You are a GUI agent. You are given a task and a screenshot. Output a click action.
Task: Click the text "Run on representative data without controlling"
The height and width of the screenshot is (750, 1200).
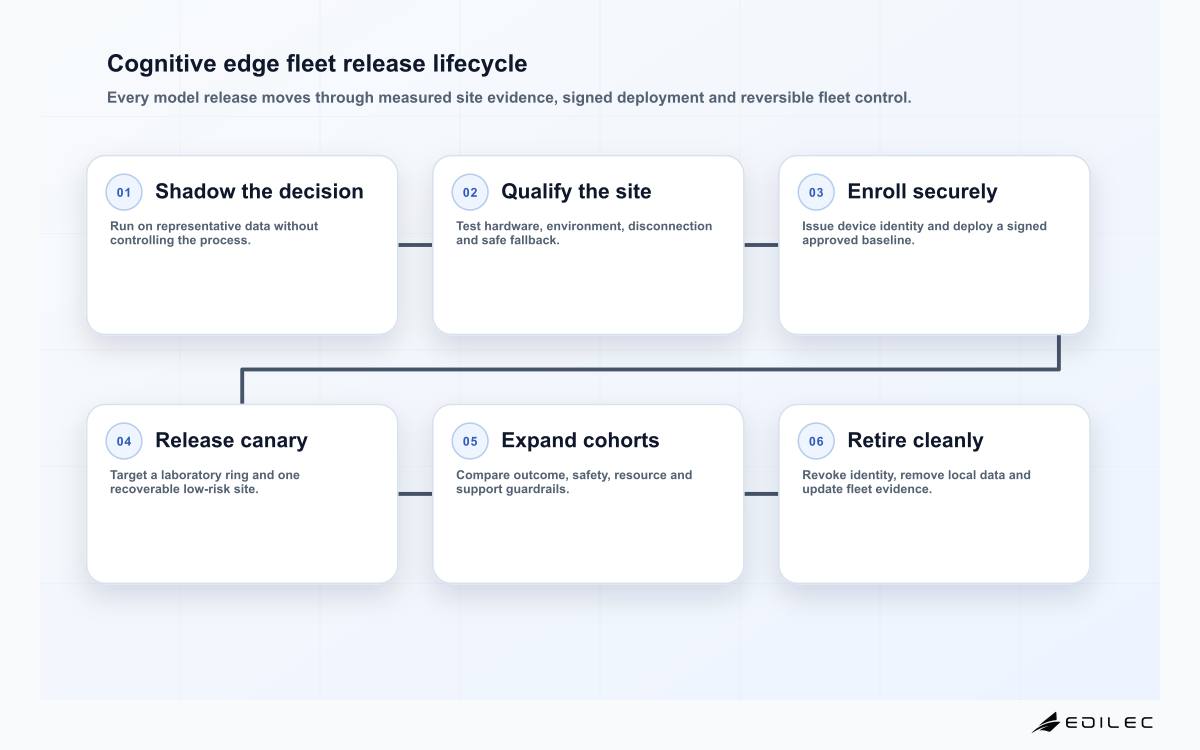pos(214,233)
